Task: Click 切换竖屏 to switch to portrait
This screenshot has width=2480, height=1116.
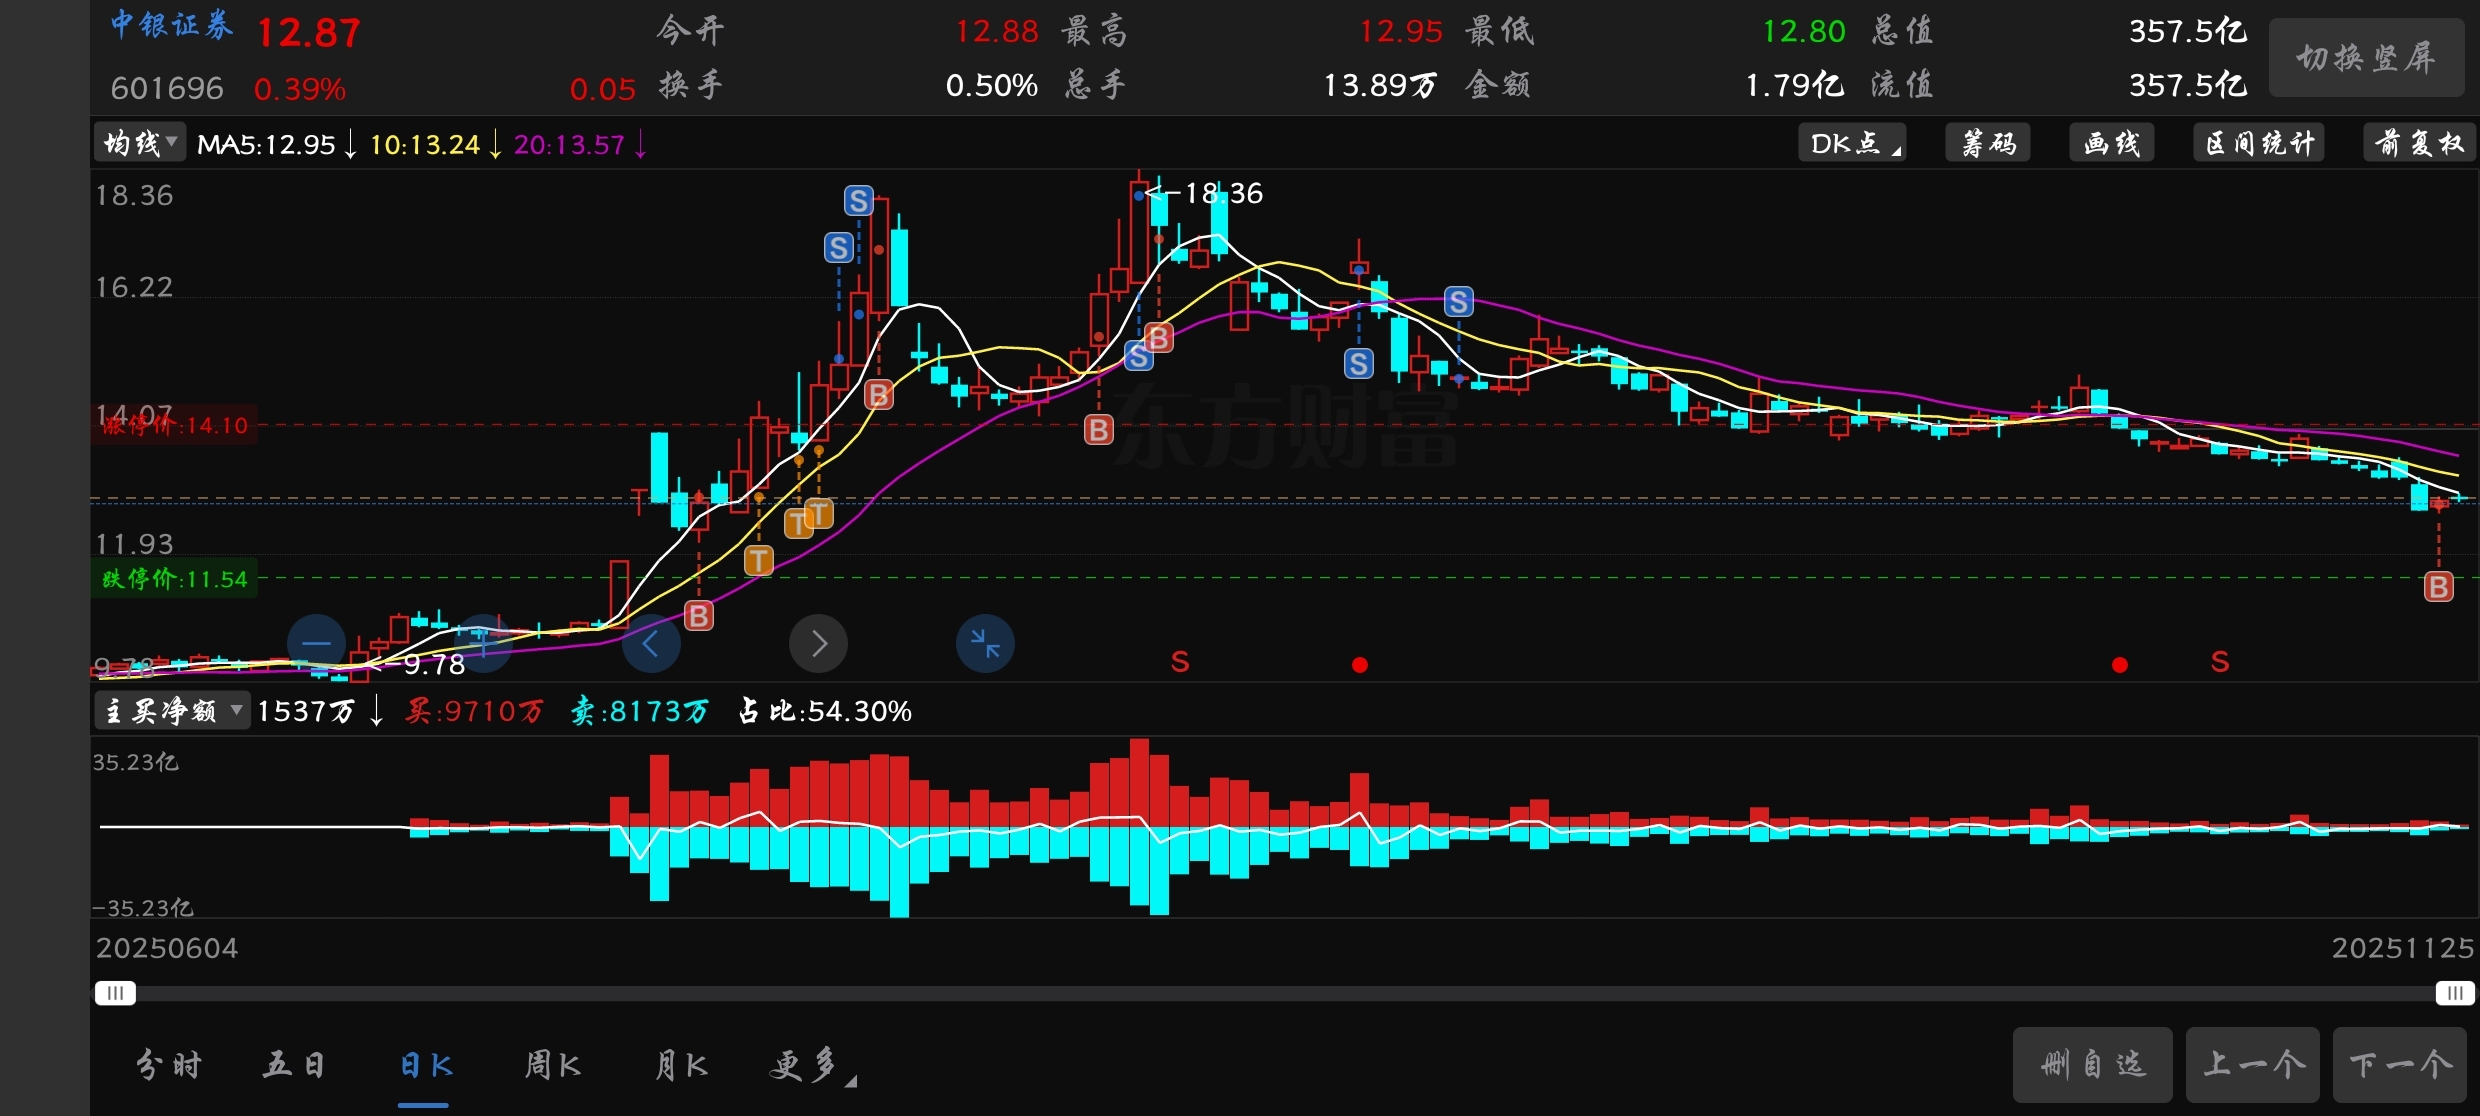Action: [2365, 58]
